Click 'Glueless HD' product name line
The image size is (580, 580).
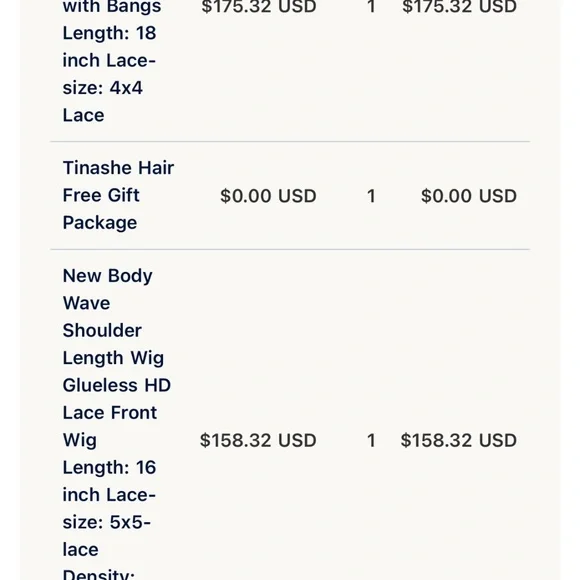click(x=117, y=385)
